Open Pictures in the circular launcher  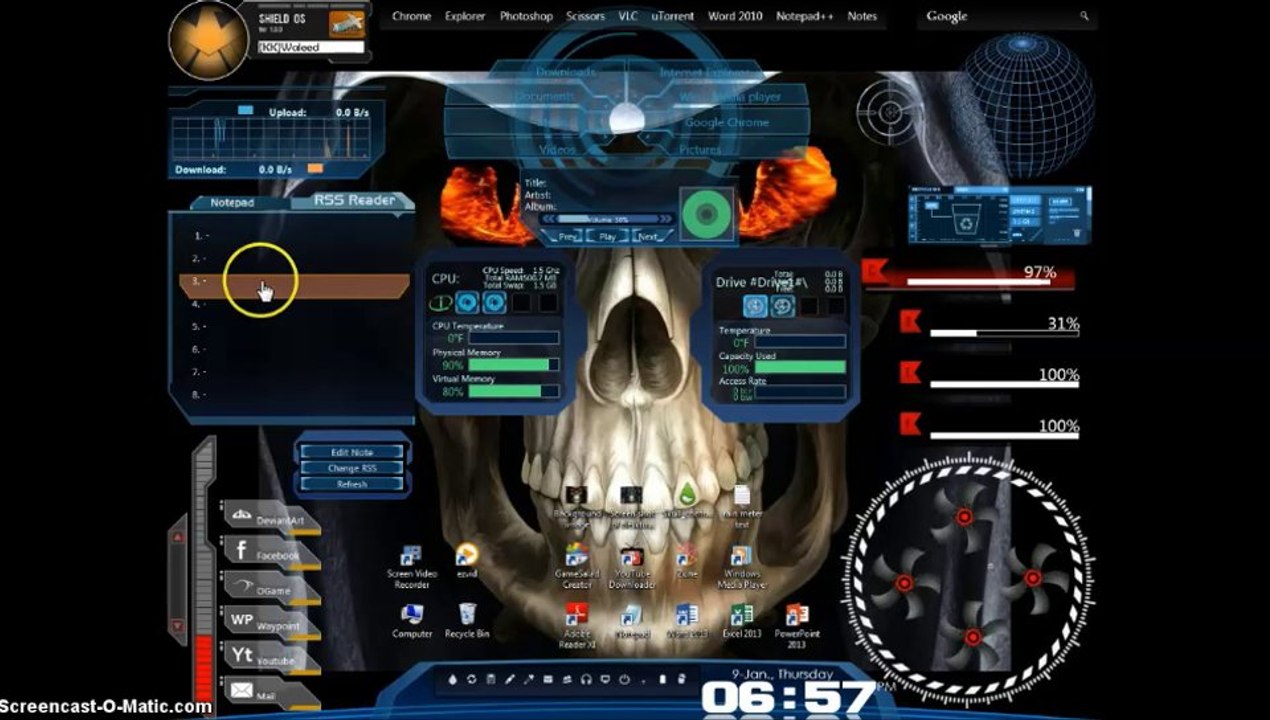(700, 150)
